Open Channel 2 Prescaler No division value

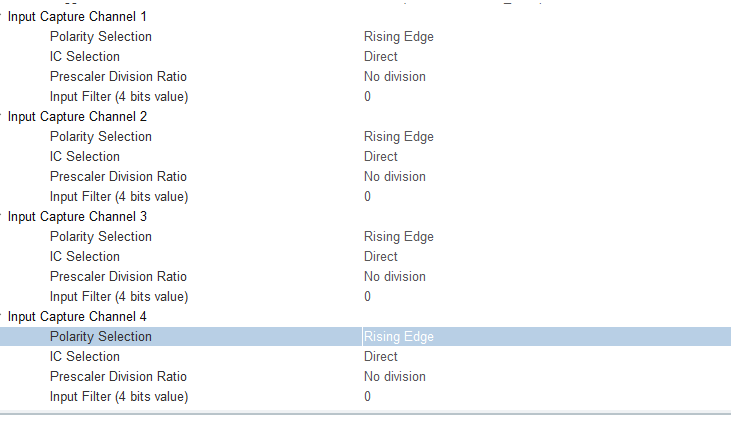(x=394, y=177)
